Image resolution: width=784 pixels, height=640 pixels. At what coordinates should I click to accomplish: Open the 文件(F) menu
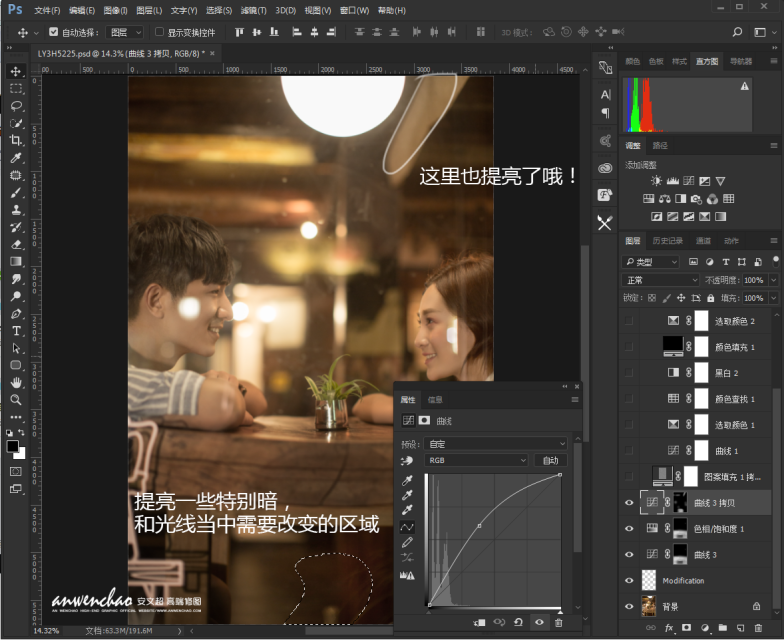coord(47,10)
